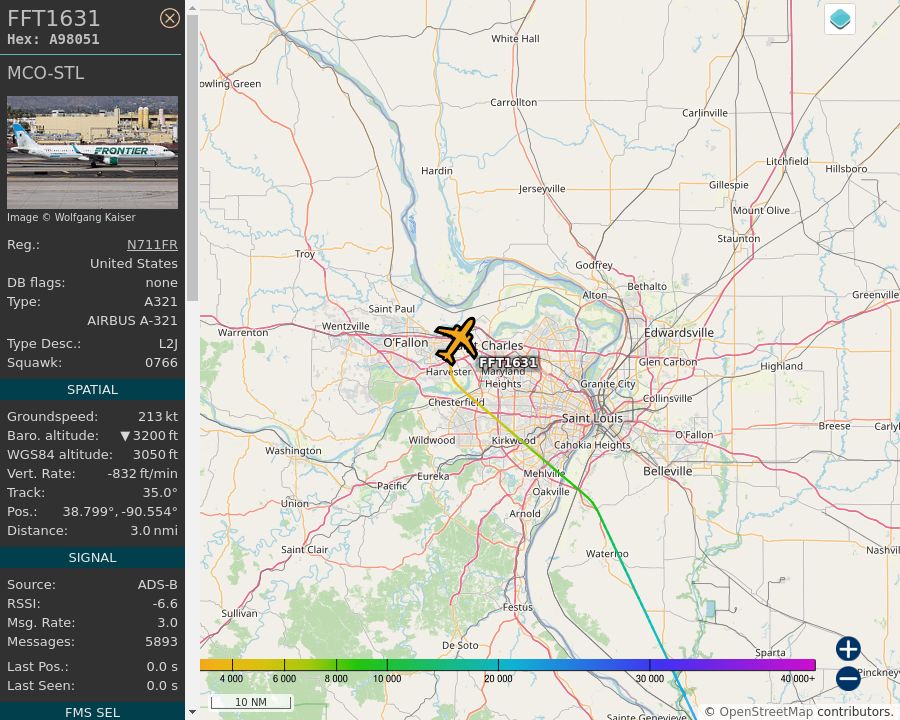Click the Edwardsville label on map
900x720 pixels.
tap(679, 333)
